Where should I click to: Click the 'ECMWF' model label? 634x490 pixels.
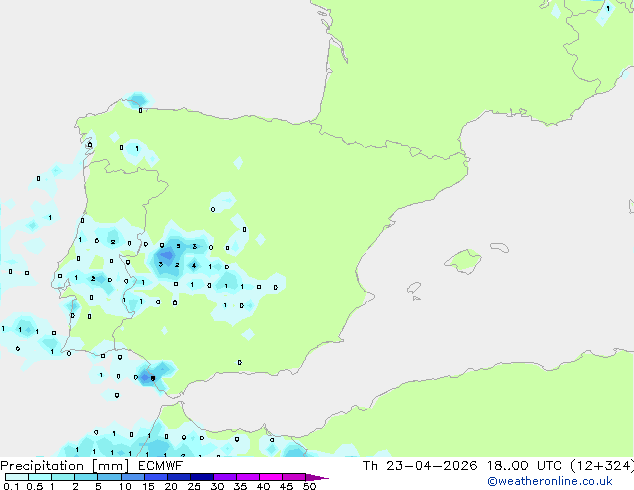tap(161, 466)
